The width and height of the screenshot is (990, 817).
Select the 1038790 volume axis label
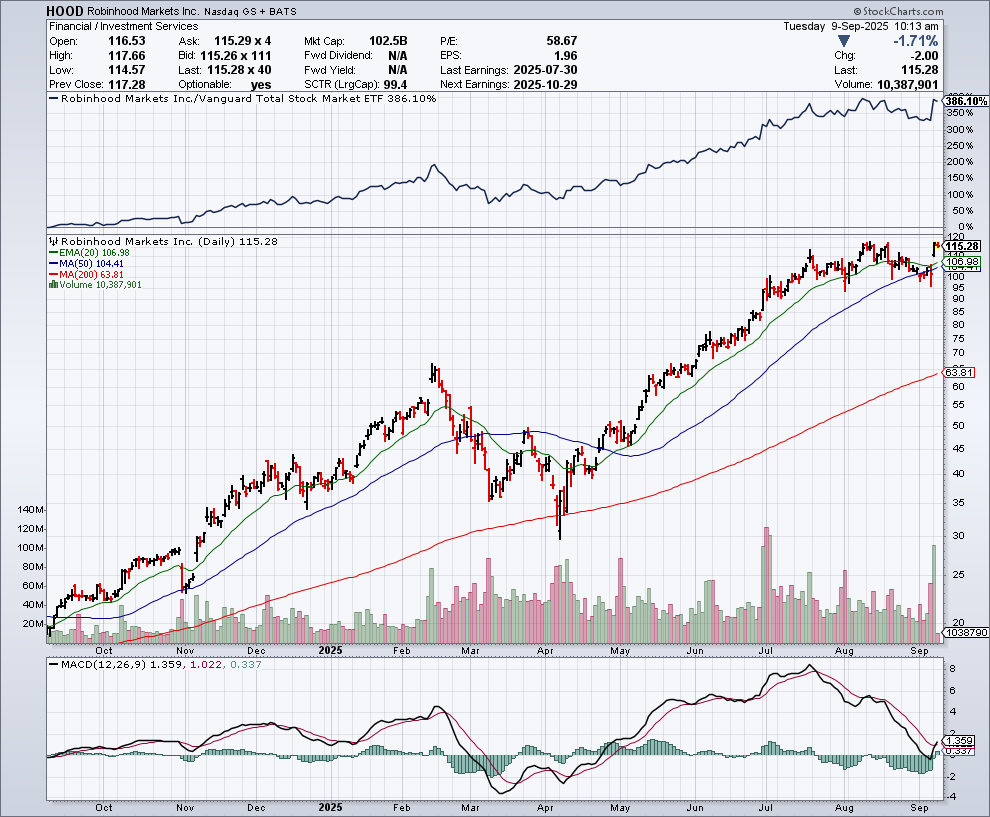(965, 632)
